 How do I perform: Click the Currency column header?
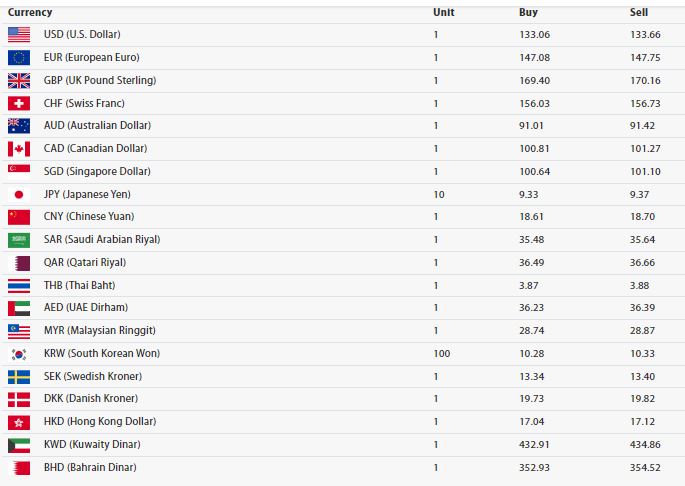pyautogui.click(x=29, y=12)
